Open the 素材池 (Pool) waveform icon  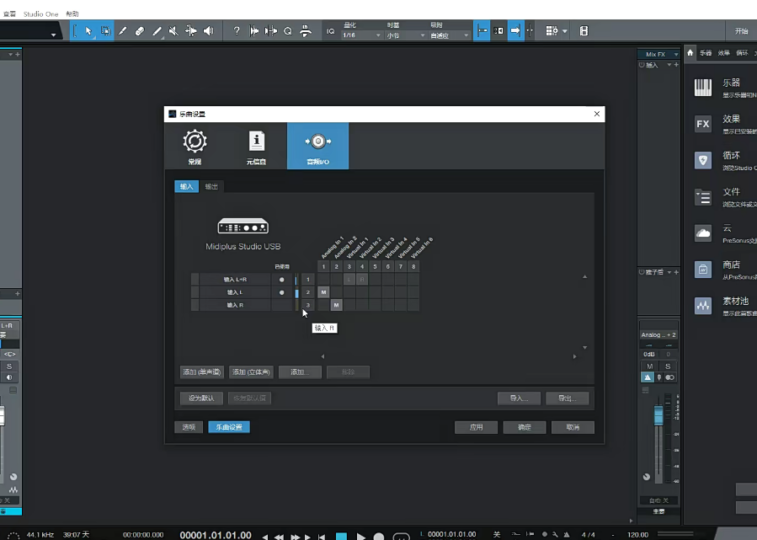tap(703, 306)
